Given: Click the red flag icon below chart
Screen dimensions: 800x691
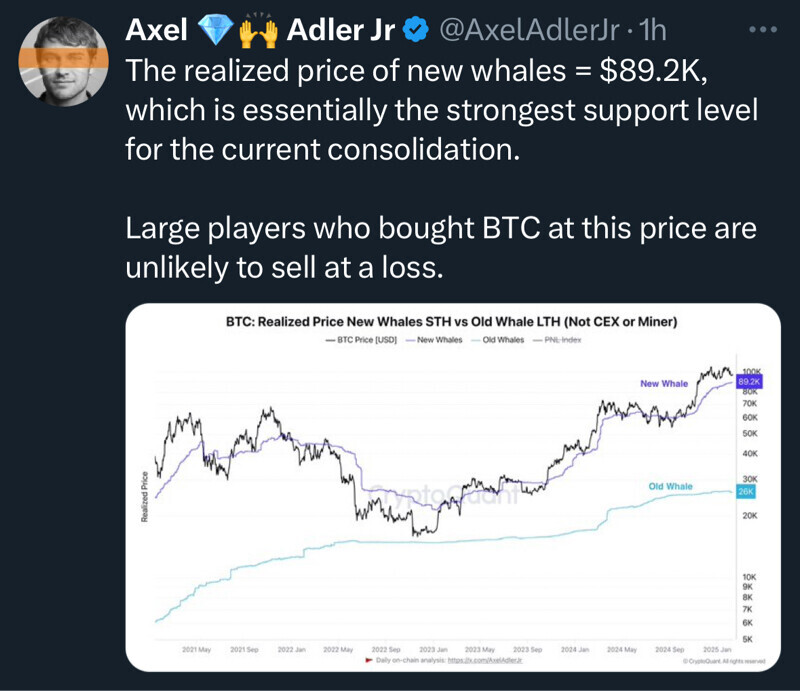Looking at the screenshot, I should point(369,661).
